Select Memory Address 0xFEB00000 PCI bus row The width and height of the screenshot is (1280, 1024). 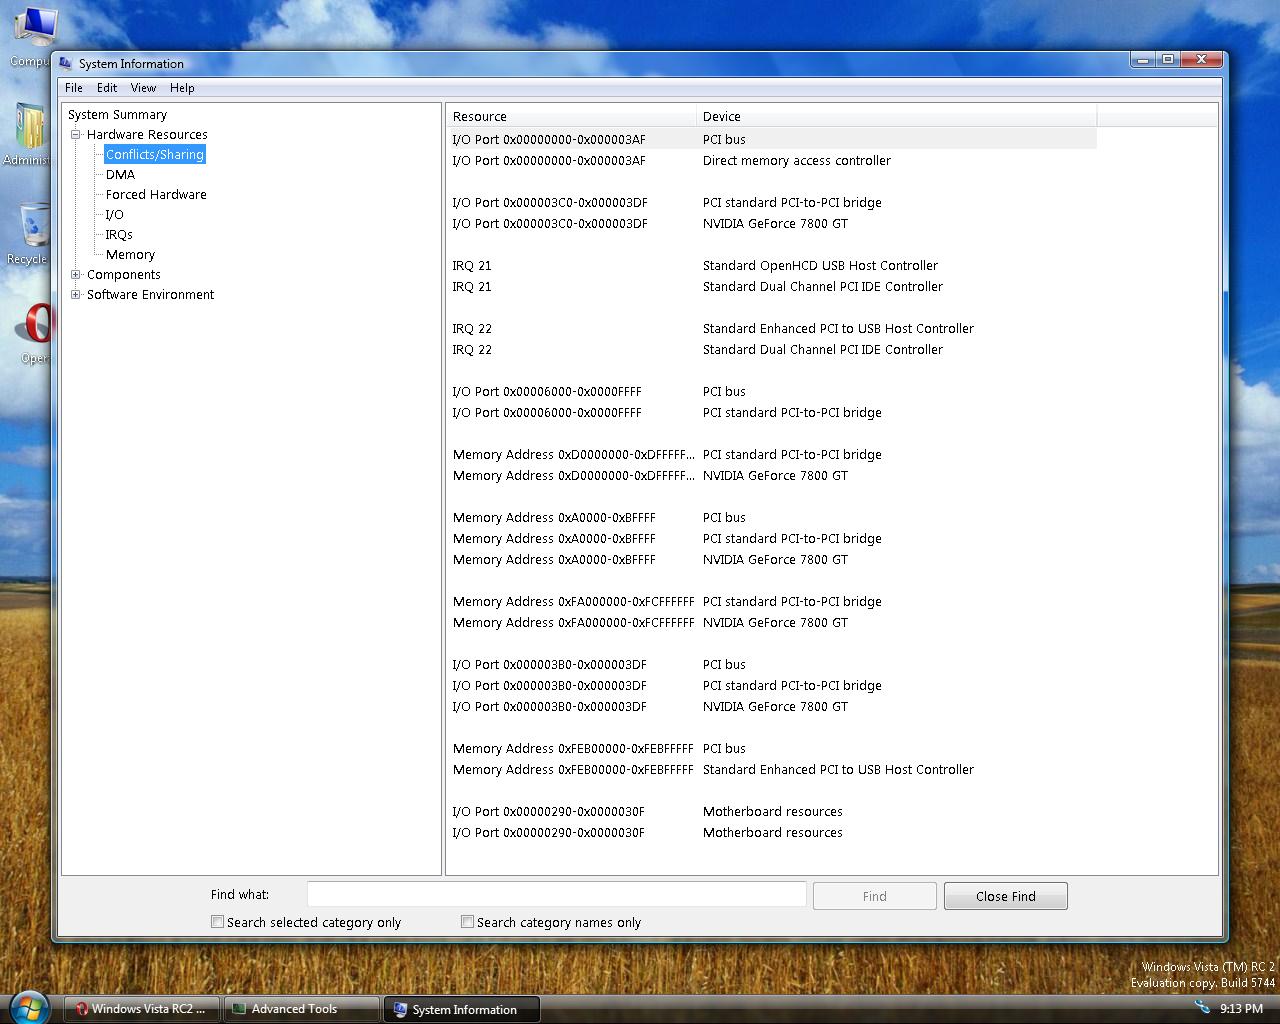(x=772, y=748)
